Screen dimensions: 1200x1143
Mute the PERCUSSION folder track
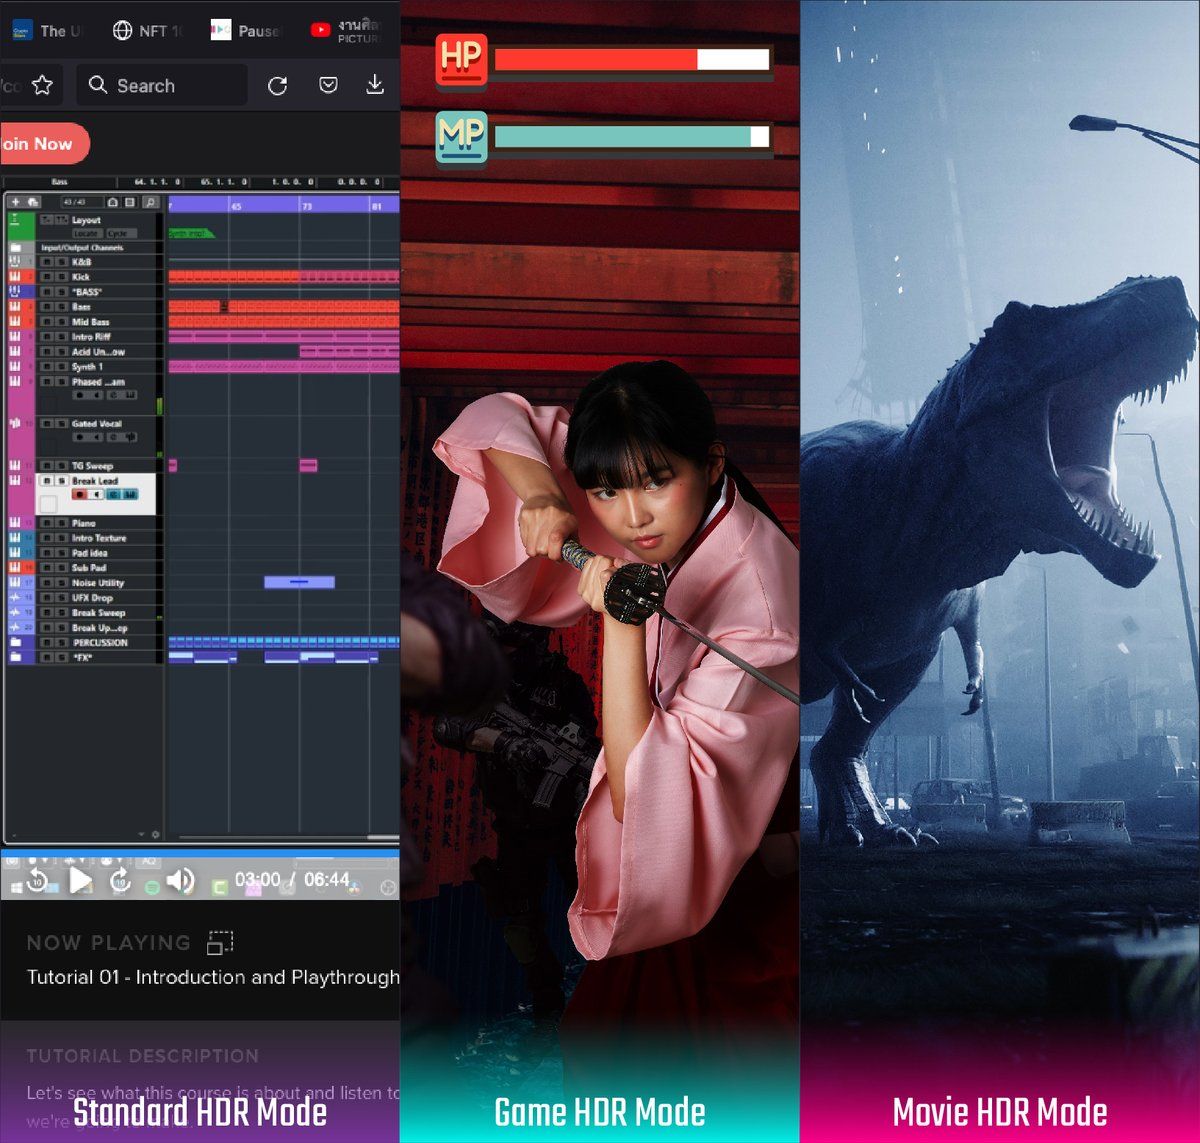point(47,643)
